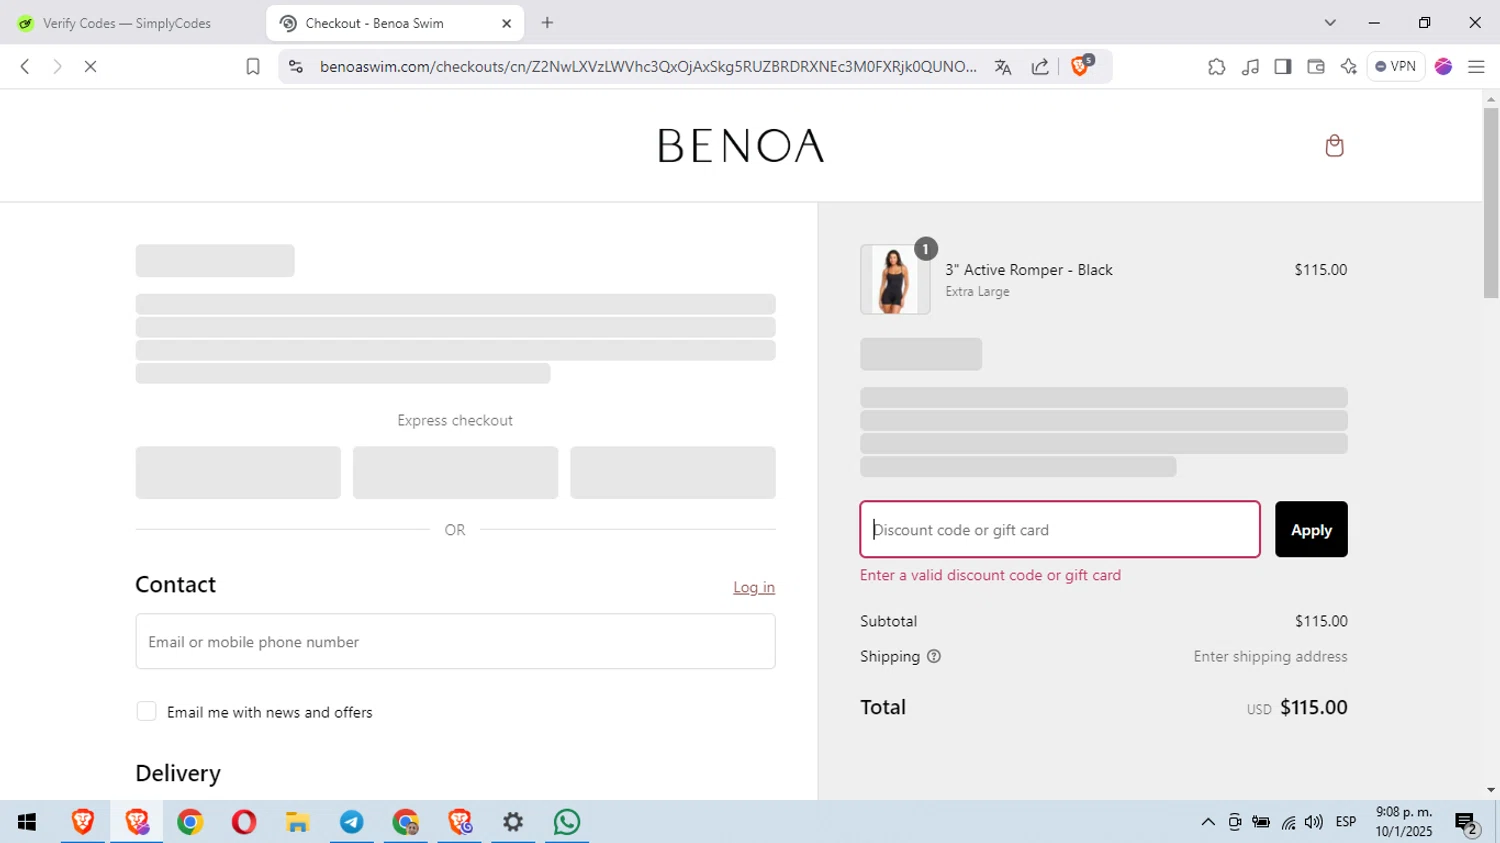Click the Brave Shields lion icon
Viewport: 1500px width, 843px height.
[x=1080, y=67]
